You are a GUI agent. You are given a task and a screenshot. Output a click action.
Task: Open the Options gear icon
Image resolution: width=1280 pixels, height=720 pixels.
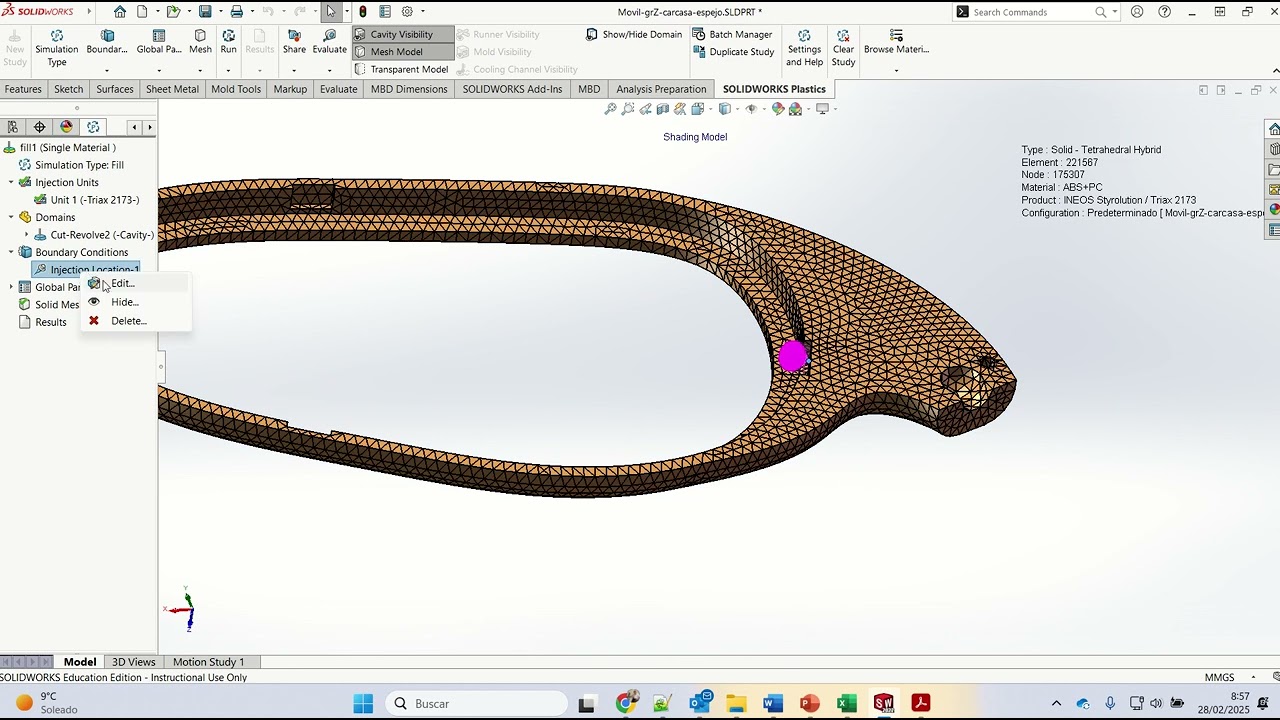[x=407, y=12]
